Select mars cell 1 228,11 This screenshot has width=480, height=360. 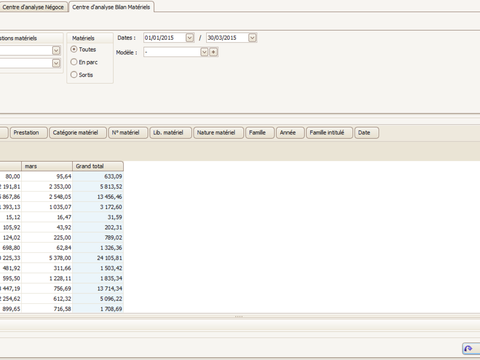tap(47, 278)
